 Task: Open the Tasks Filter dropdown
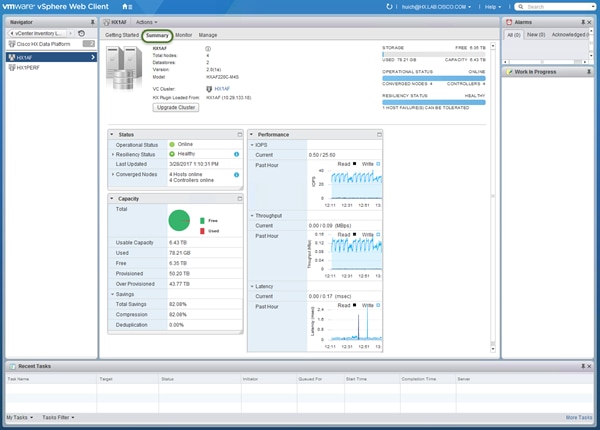point(58,417)
